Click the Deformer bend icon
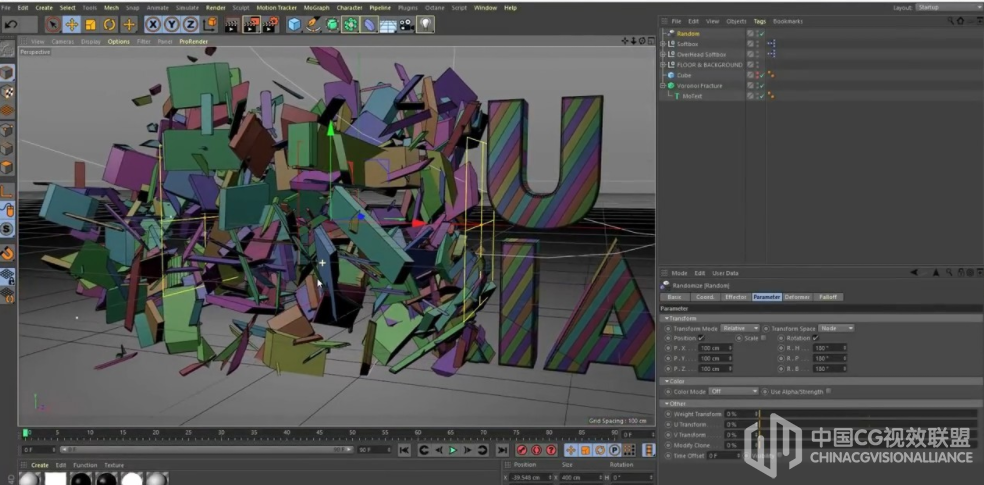The image size is (984, 485). coord(370,24)
